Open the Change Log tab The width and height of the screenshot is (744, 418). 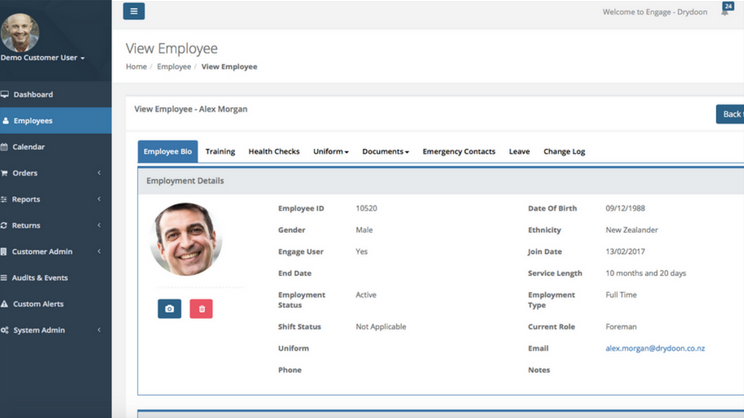tap(564, 151)
